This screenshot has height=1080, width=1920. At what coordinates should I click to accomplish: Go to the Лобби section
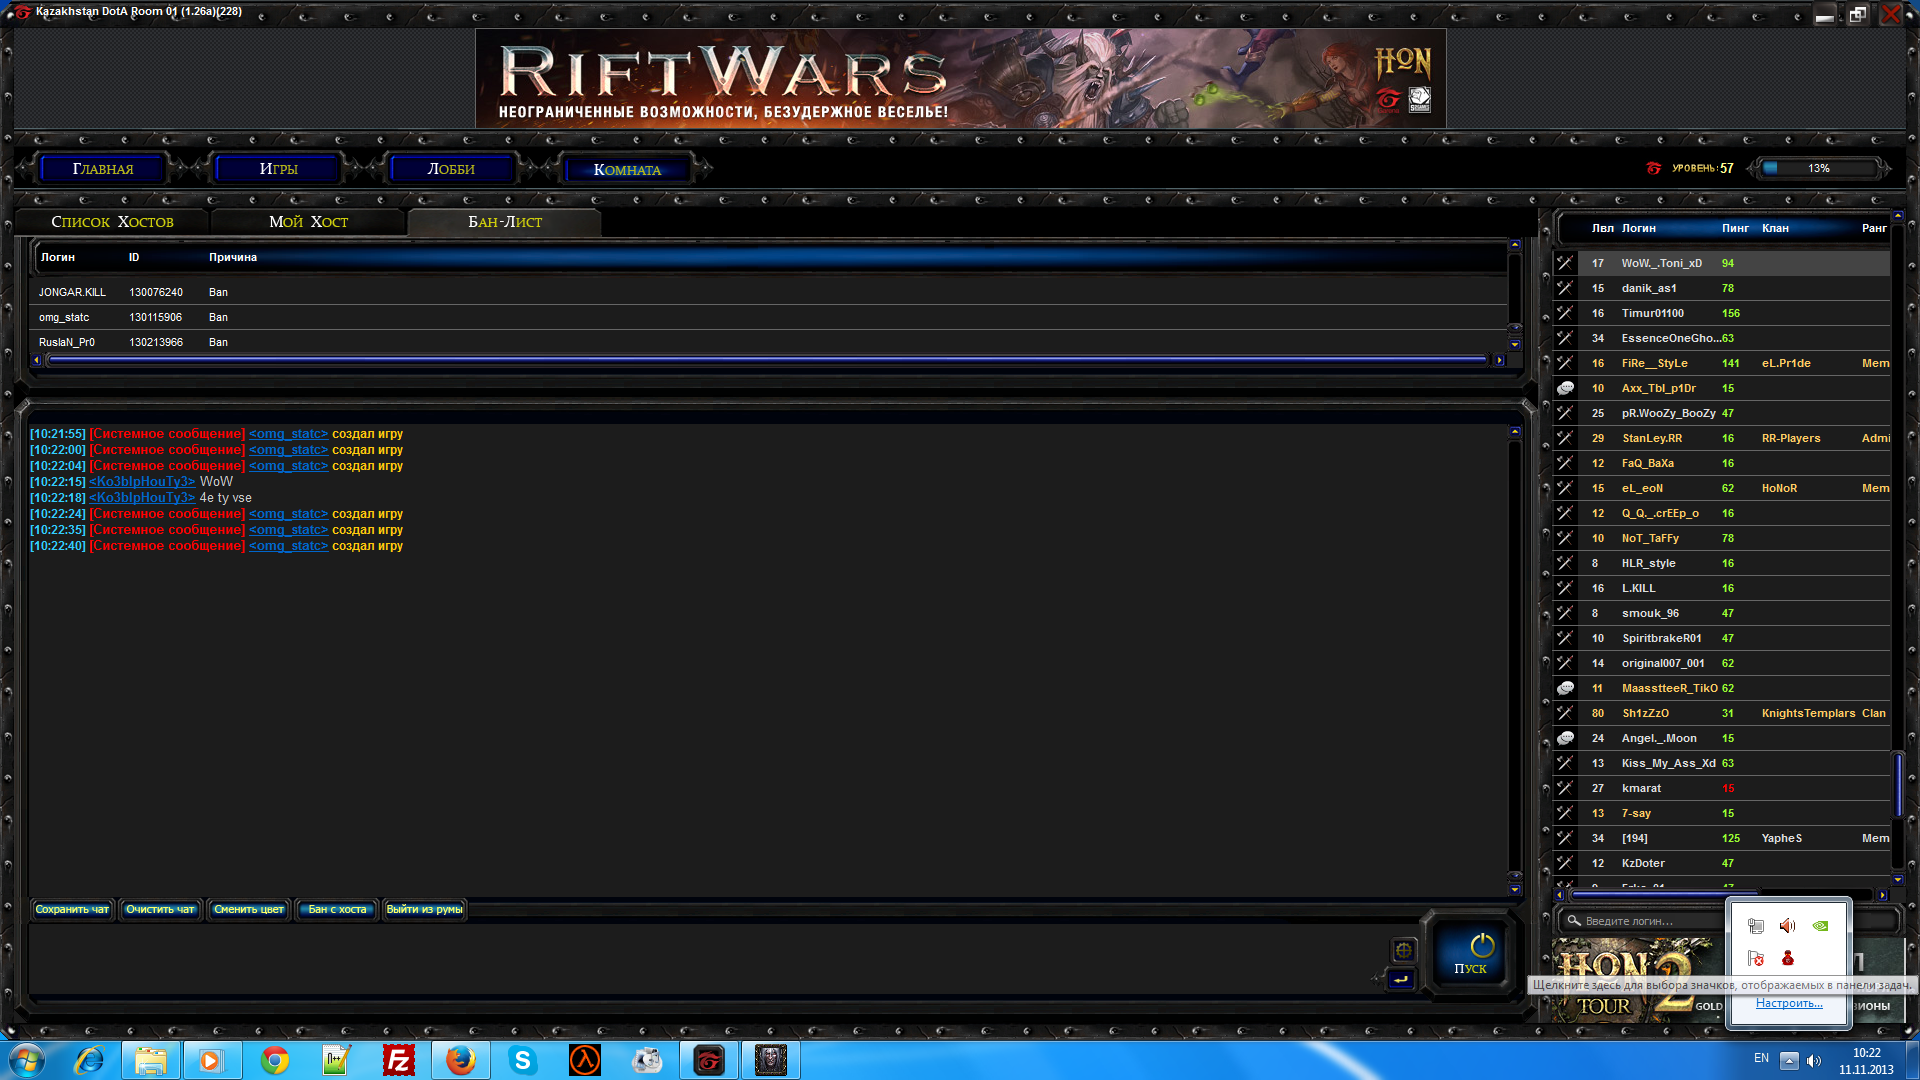(451, 169)
